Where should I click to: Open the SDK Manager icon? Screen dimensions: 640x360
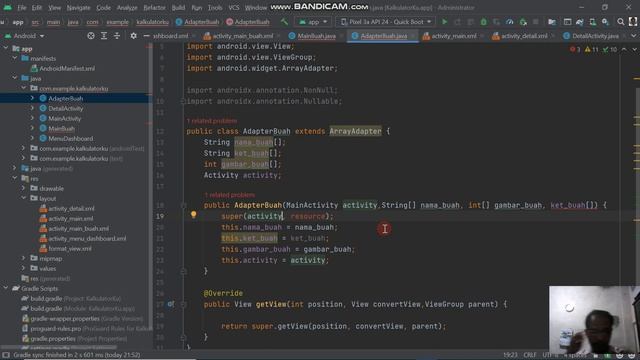pos(605,22)
